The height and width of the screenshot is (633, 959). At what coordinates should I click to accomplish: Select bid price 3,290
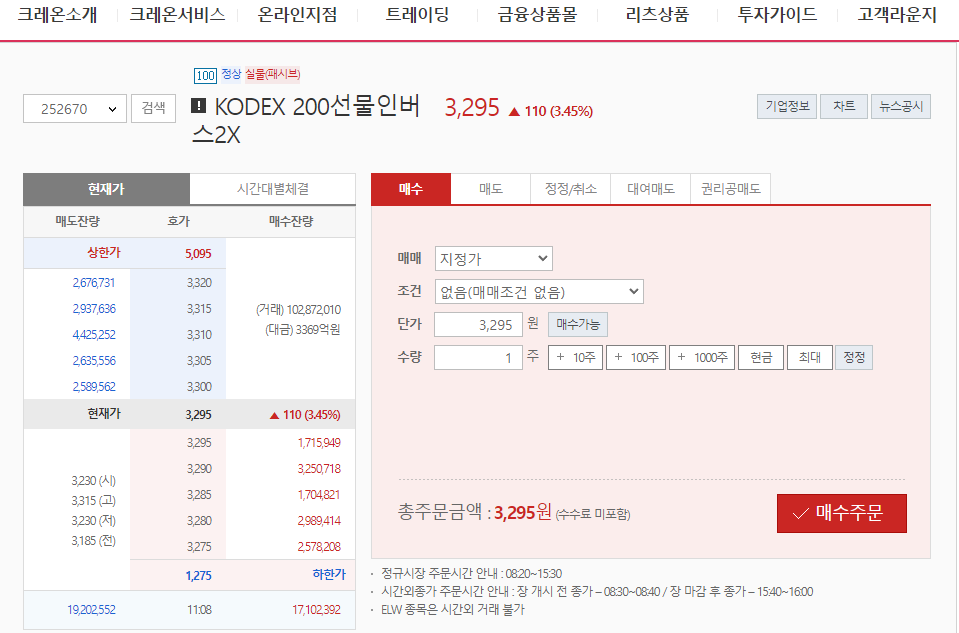199,468
